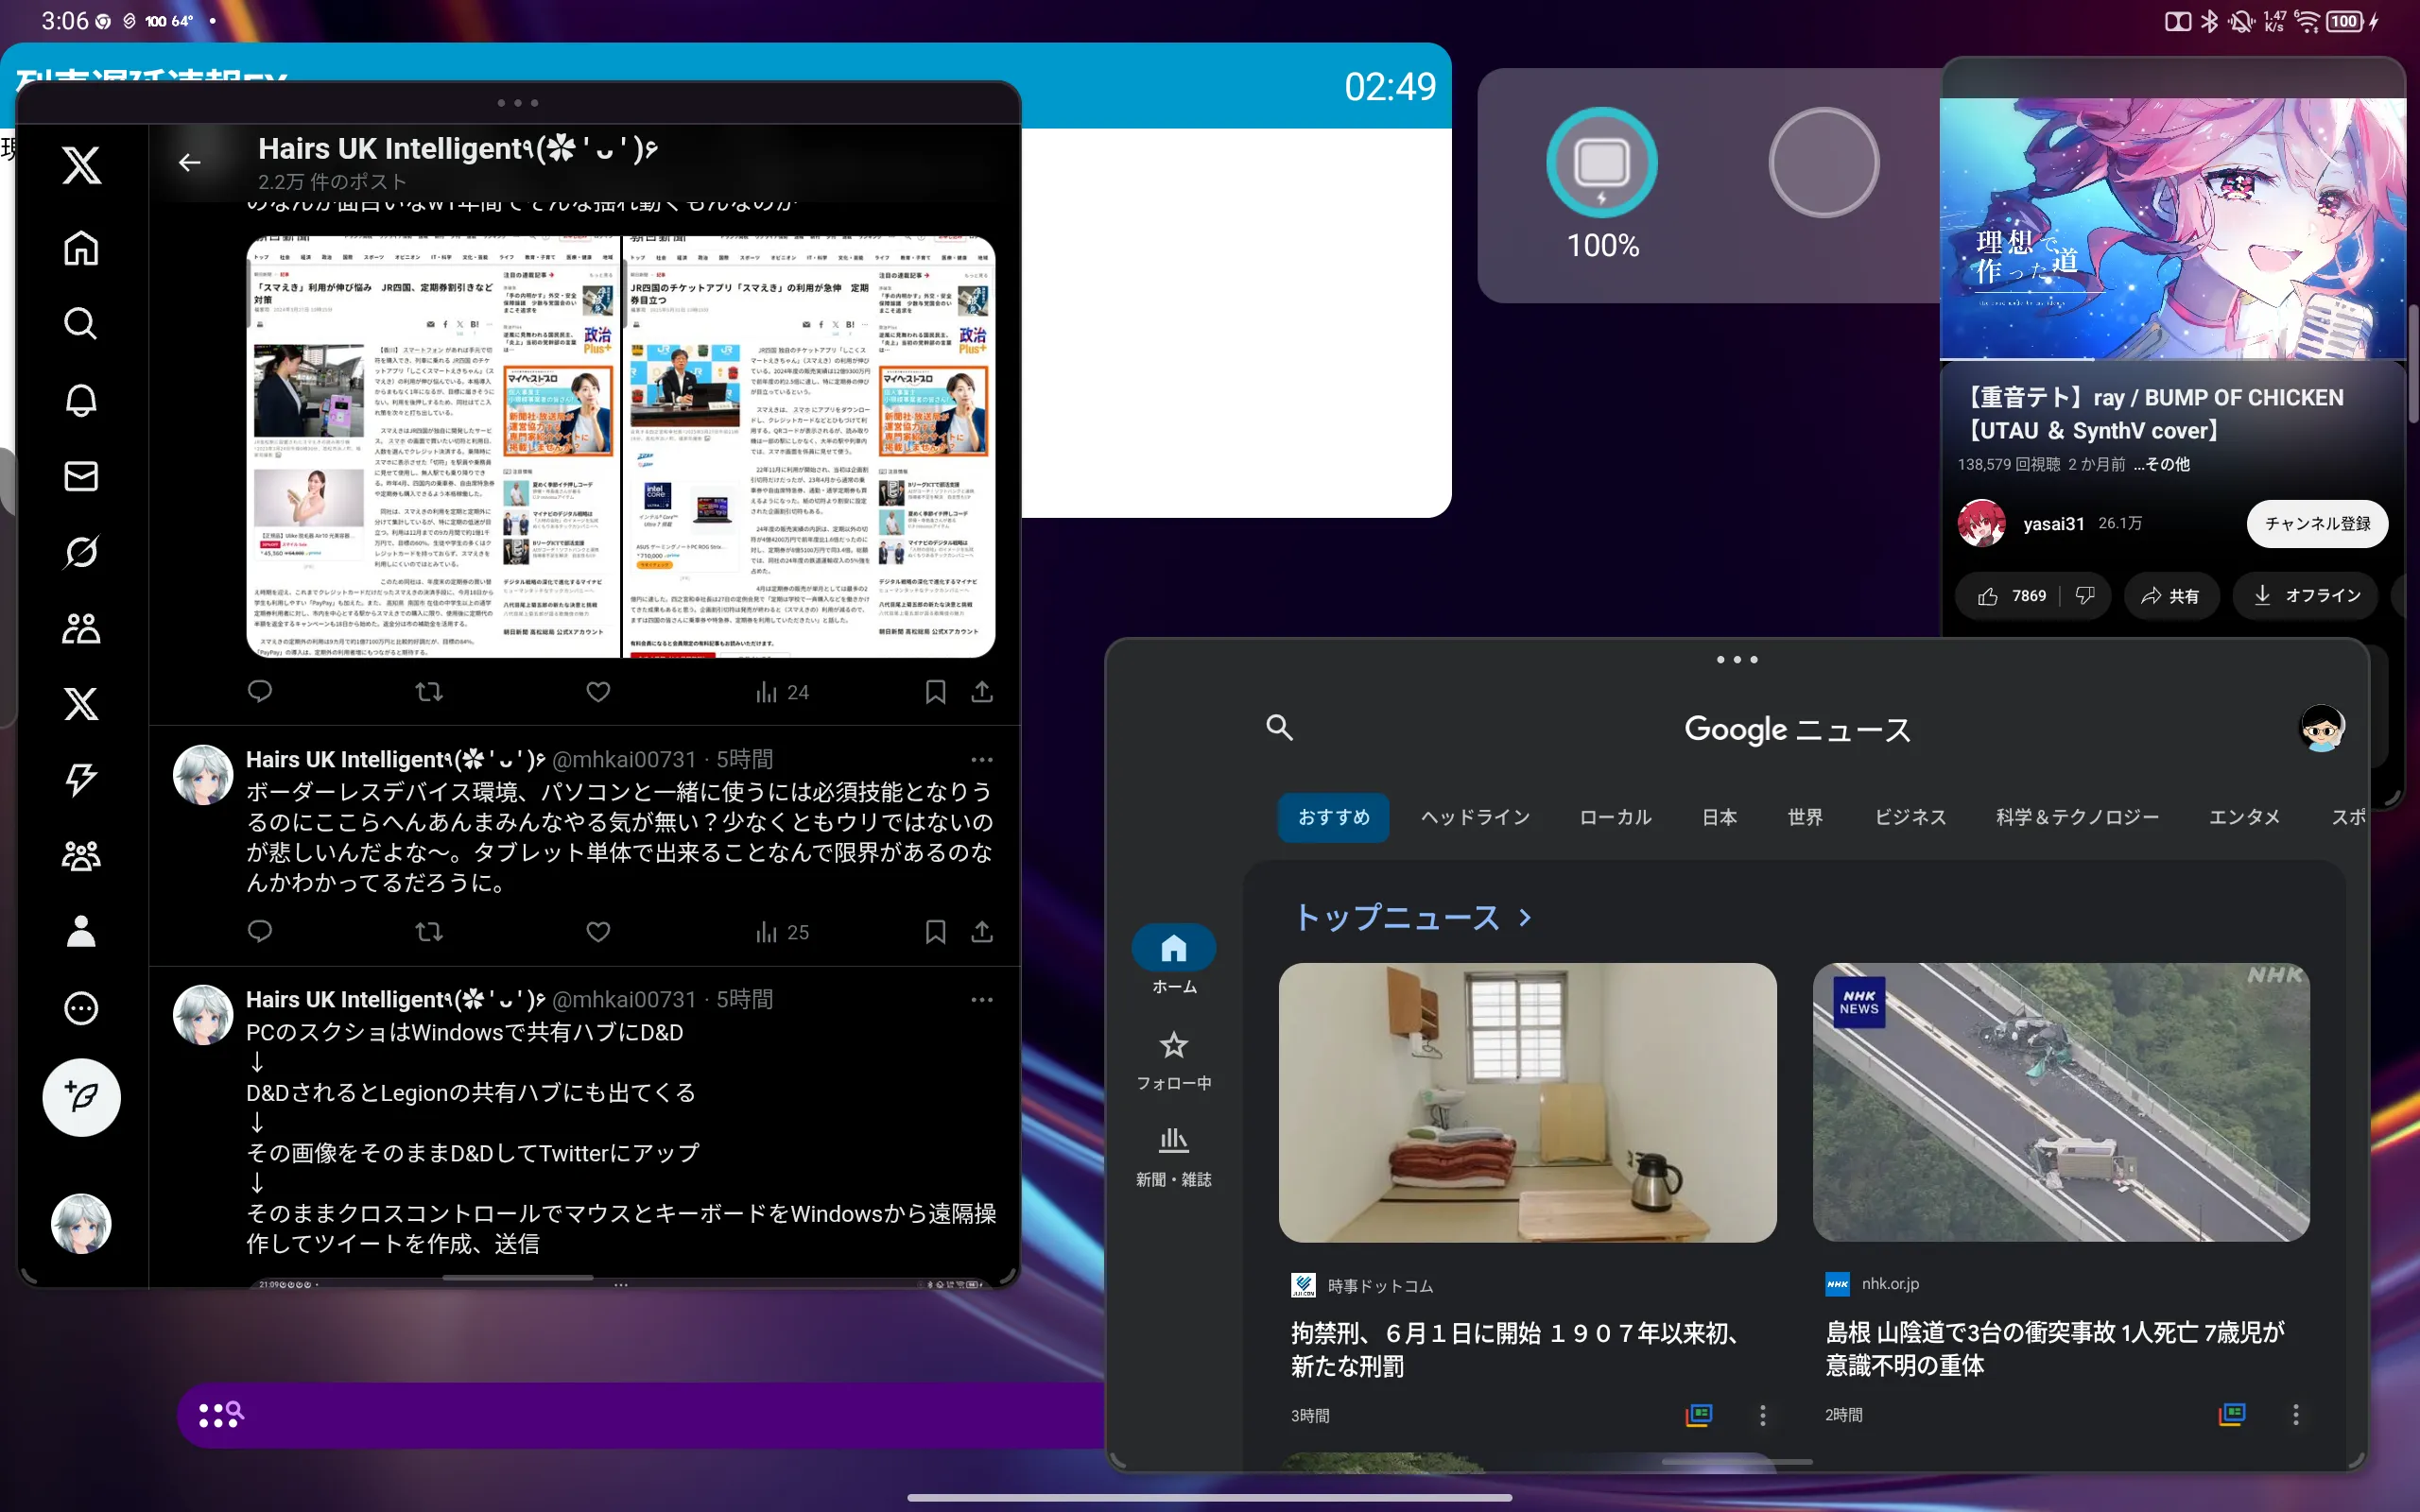The height and width of the screenshot is (1512, 2420).
Task: Open Profile icon in X sidebar
Action: tap(81, 932)
